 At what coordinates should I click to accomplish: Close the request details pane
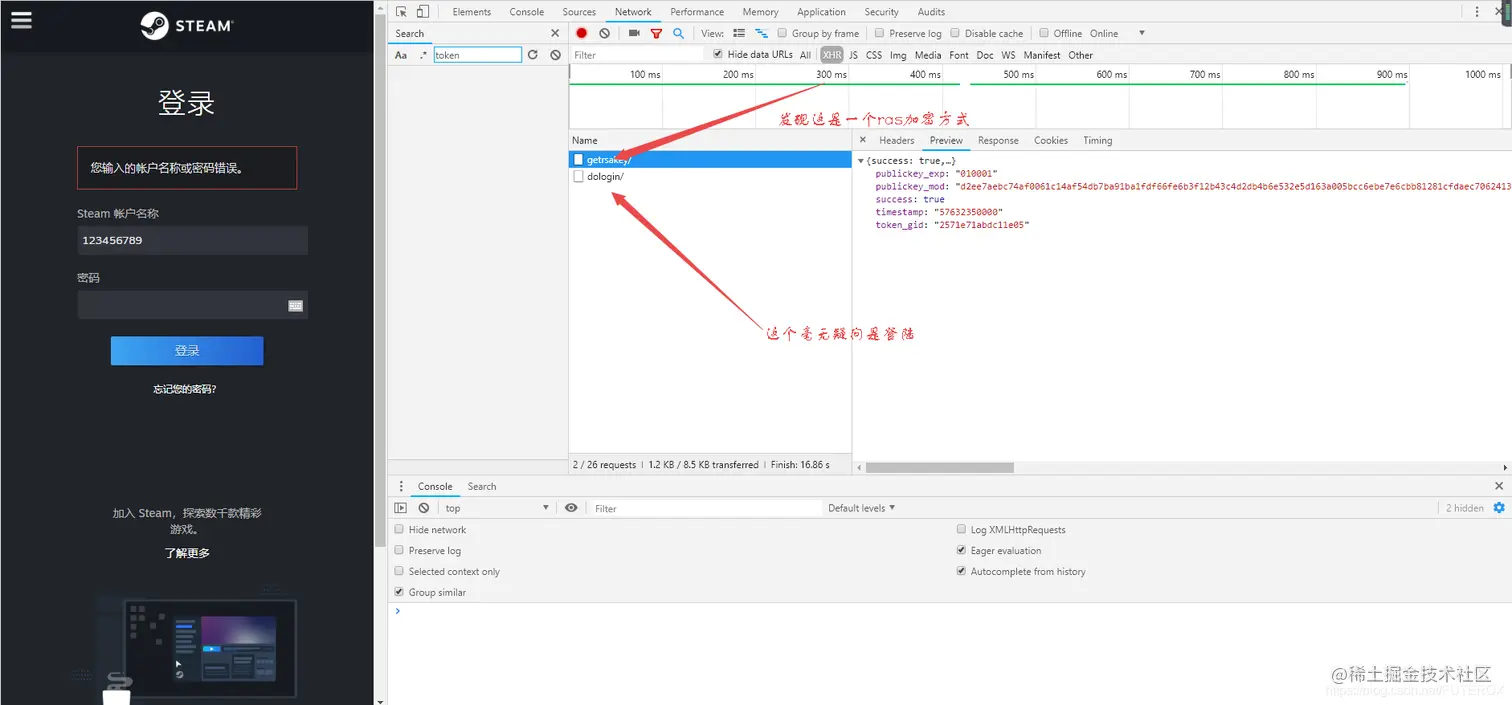863,140
